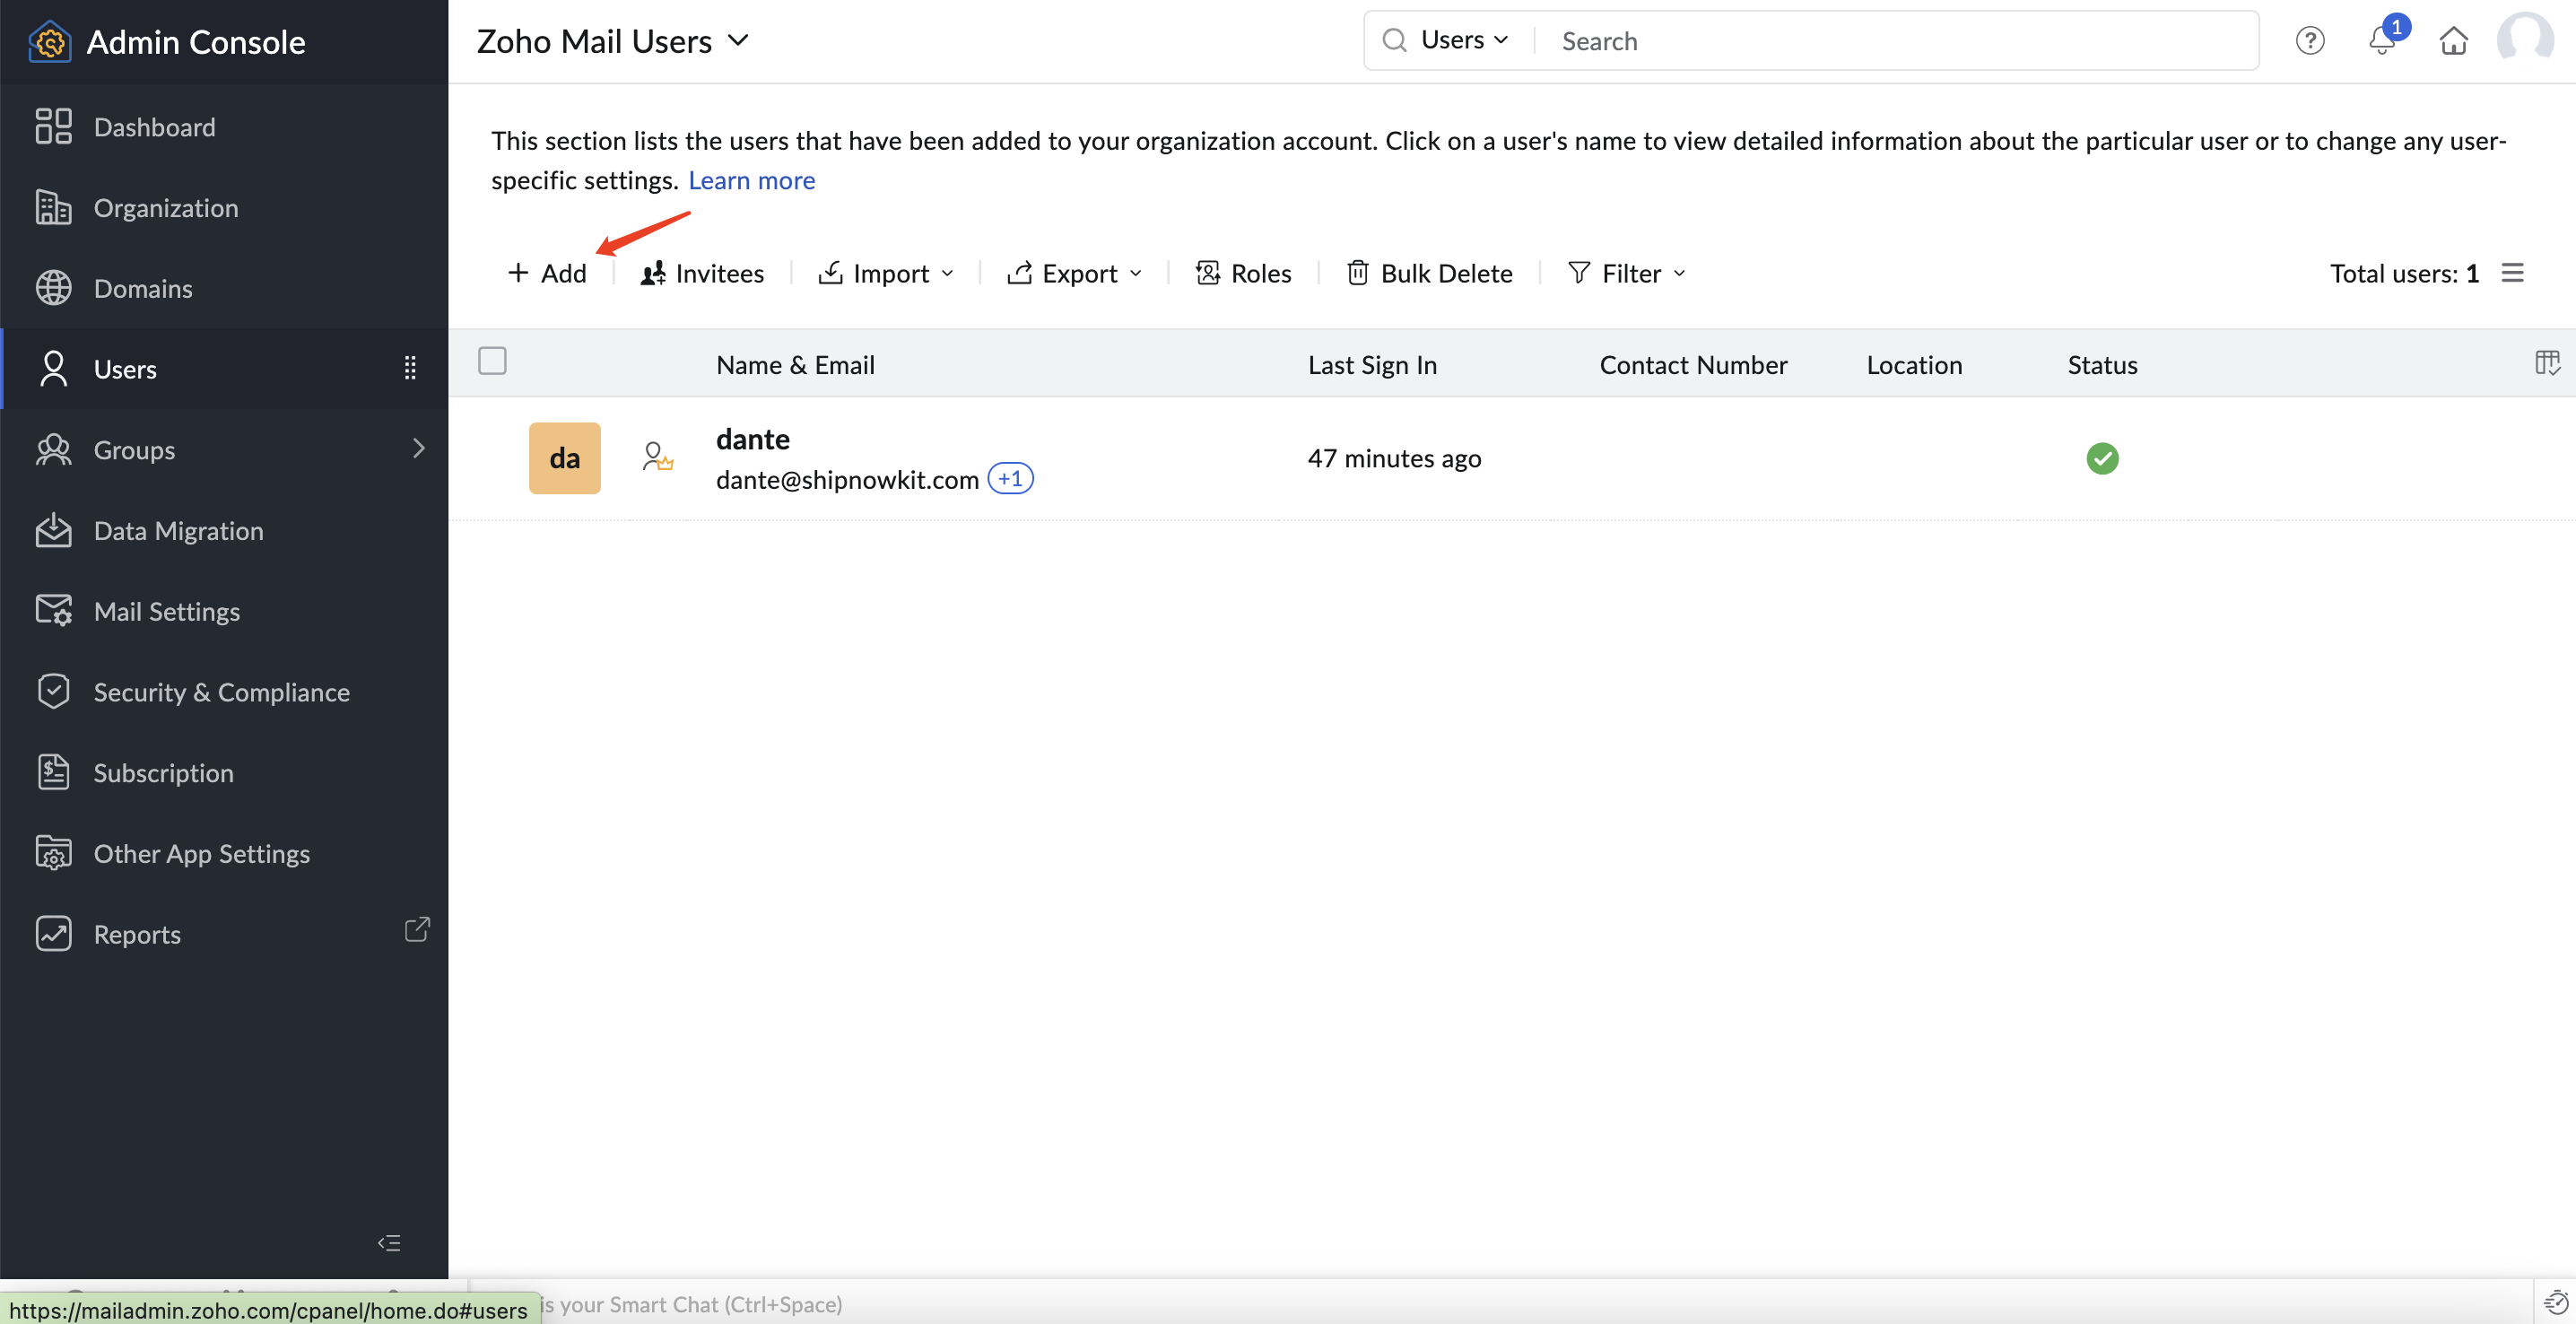Click the Groups people icon
2576x1324 pixels.
tap(53, 449)
